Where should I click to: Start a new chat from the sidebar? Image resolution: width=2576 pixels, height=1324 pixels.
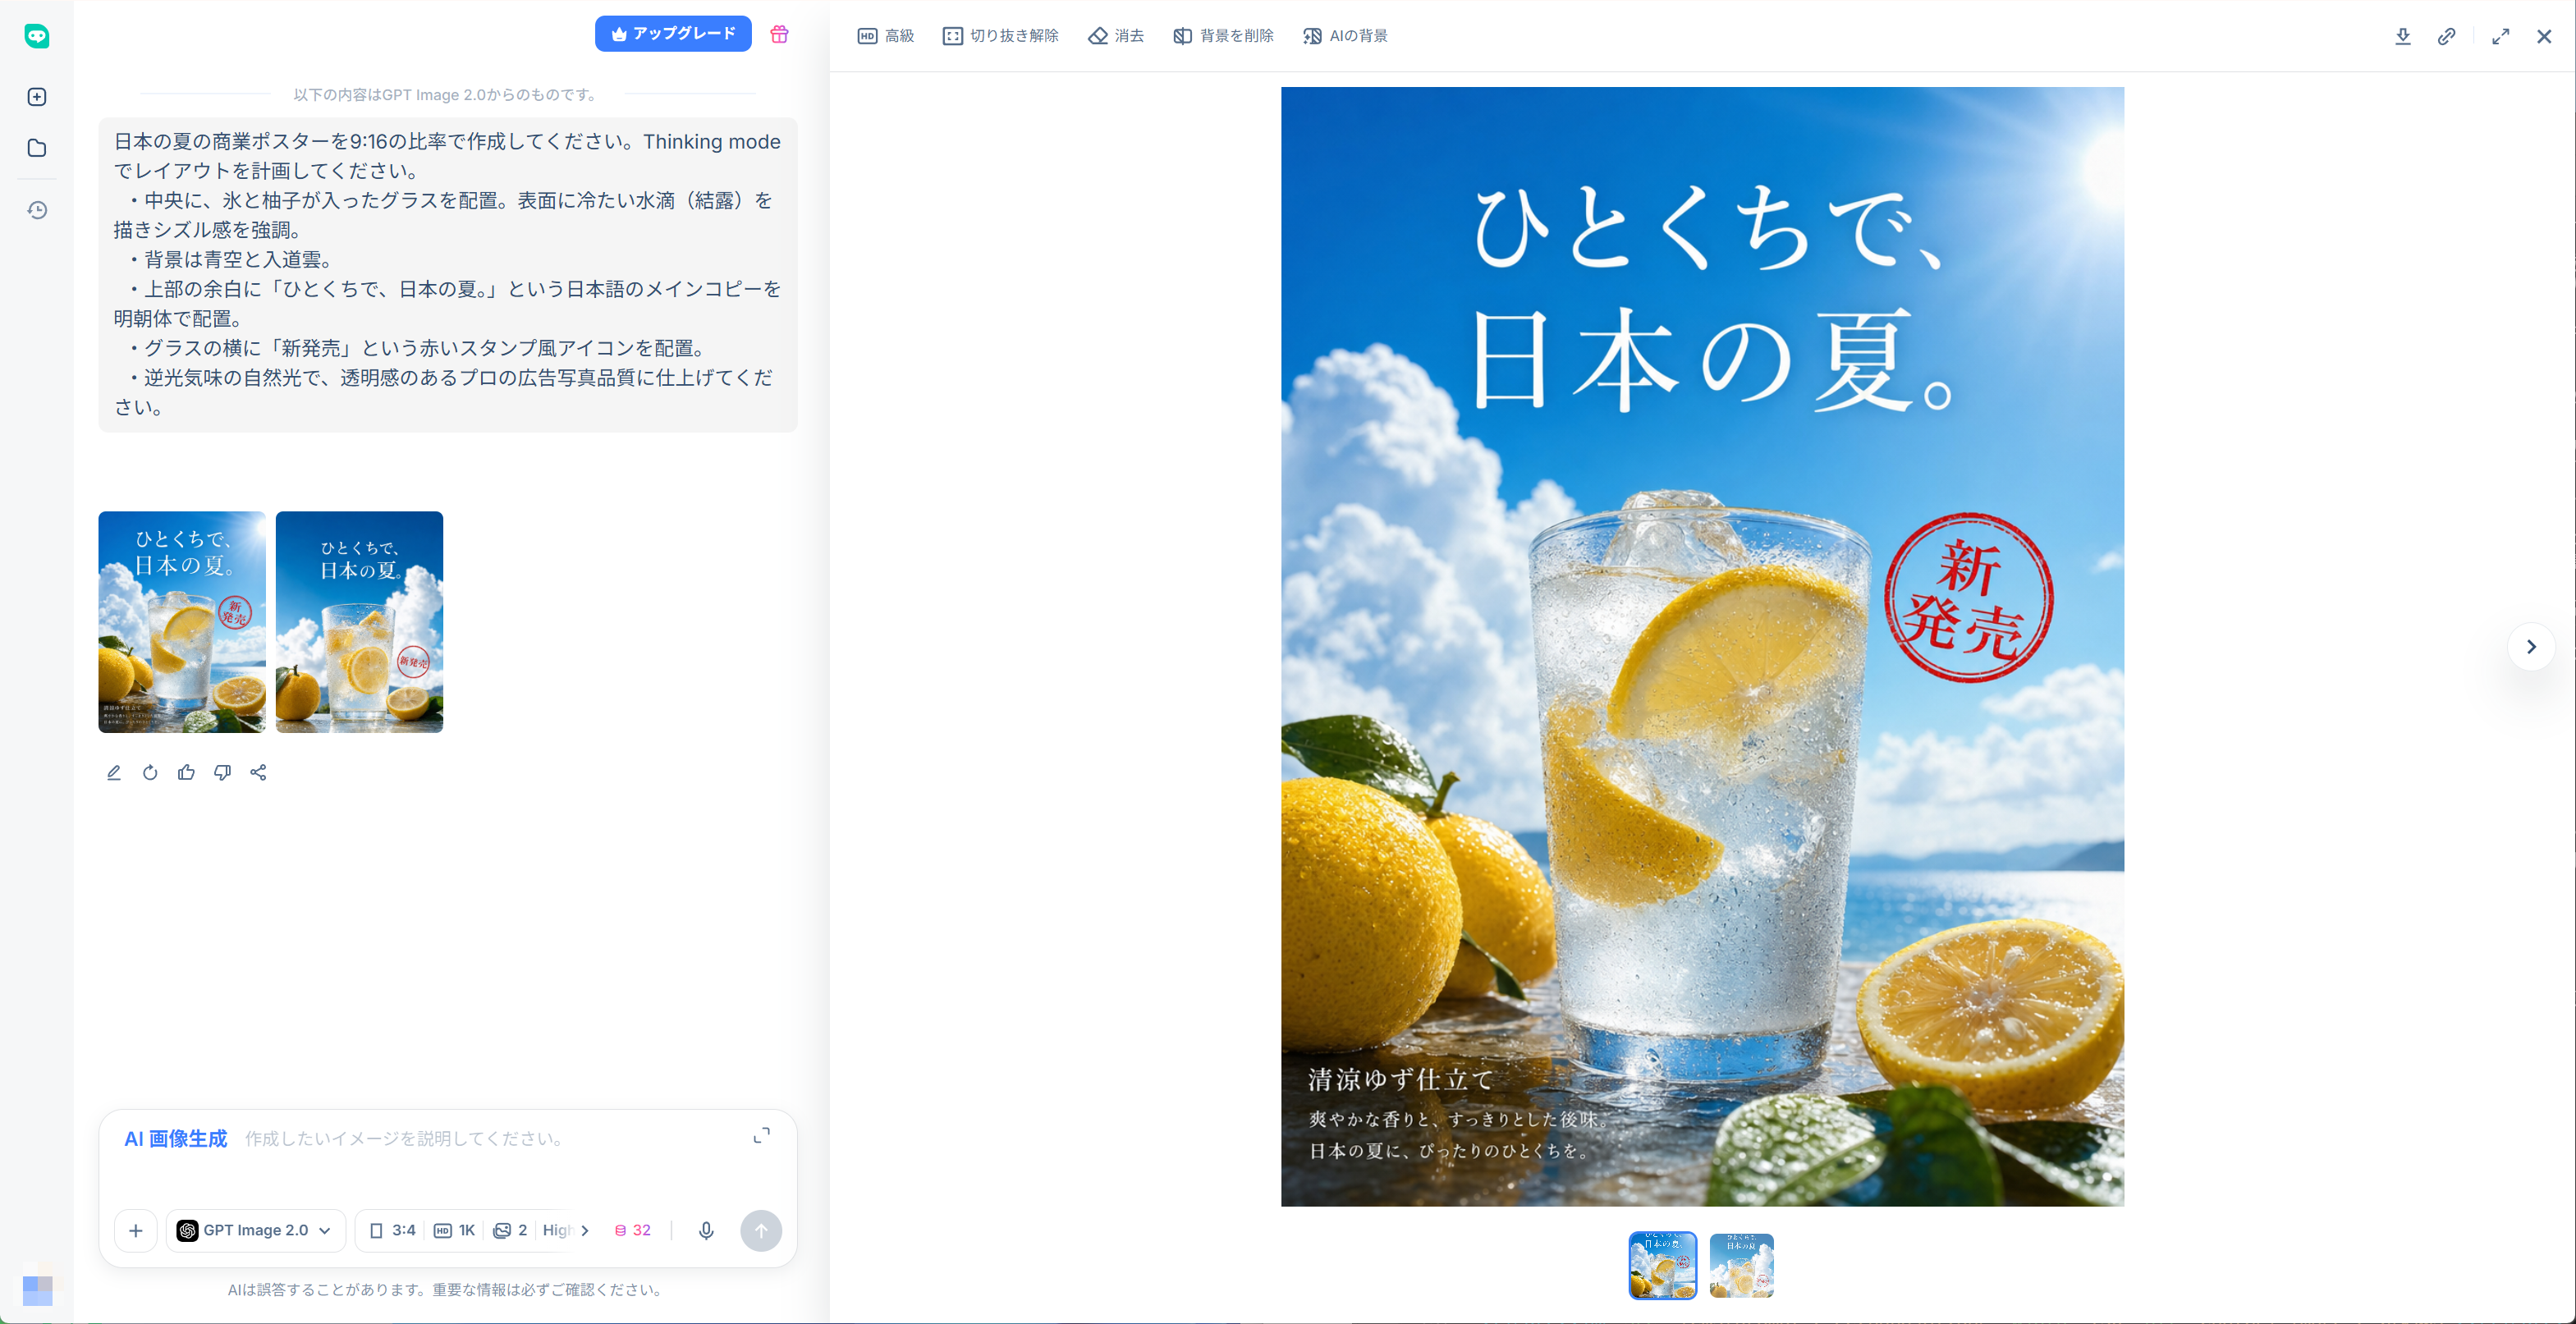(37, 96)
